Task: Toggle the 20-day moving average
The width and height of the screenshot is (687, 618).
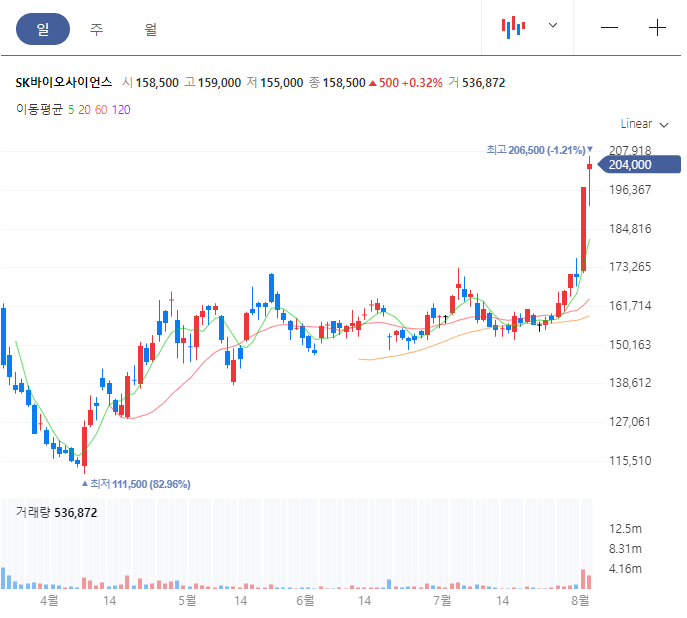Action: [x=84, y=109]
